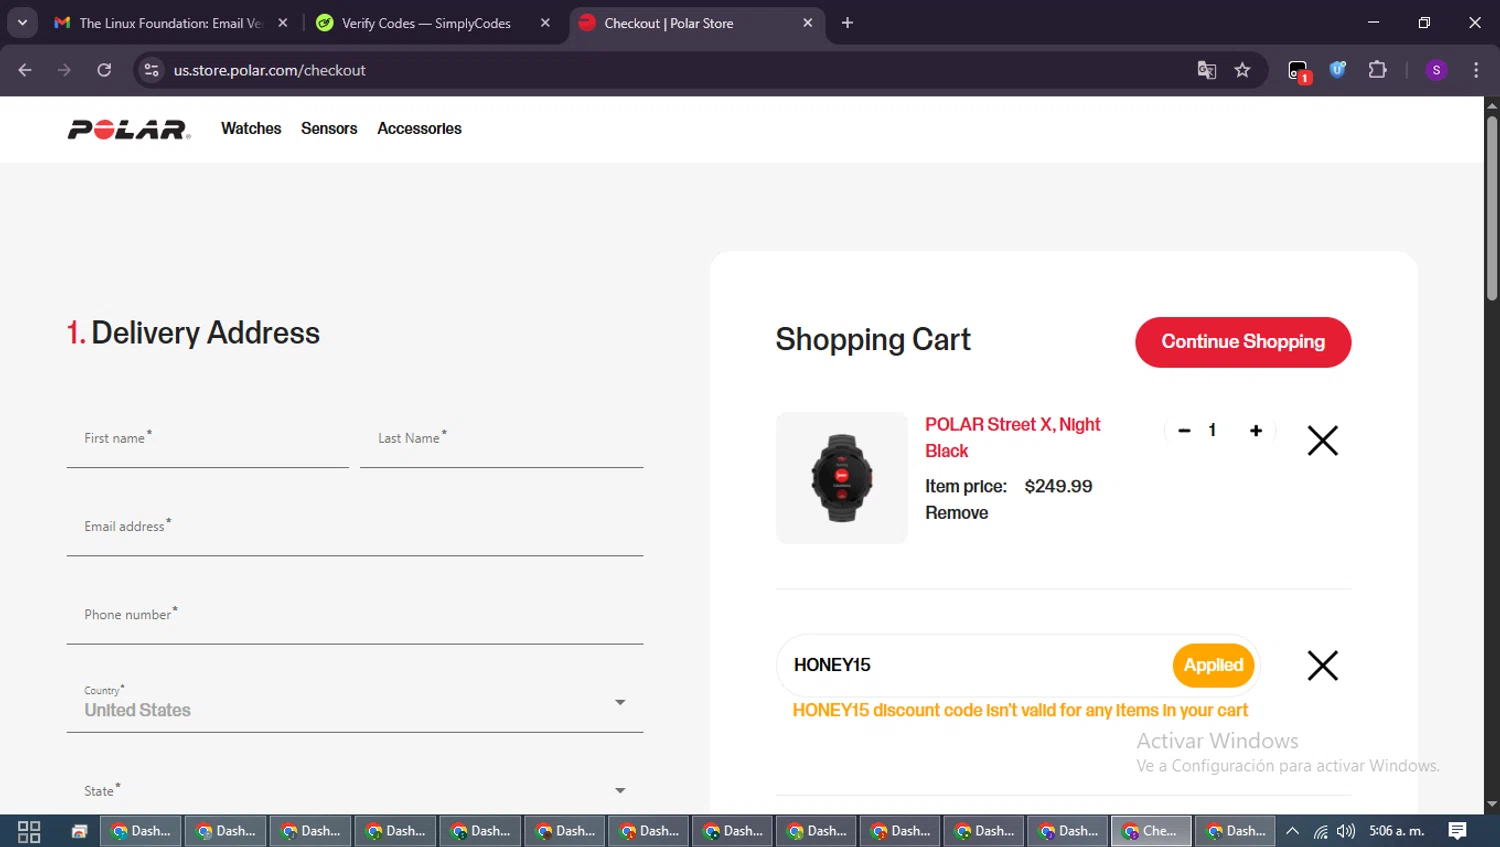Close the Linux Foundation Gmail tab

coord(283,23)
